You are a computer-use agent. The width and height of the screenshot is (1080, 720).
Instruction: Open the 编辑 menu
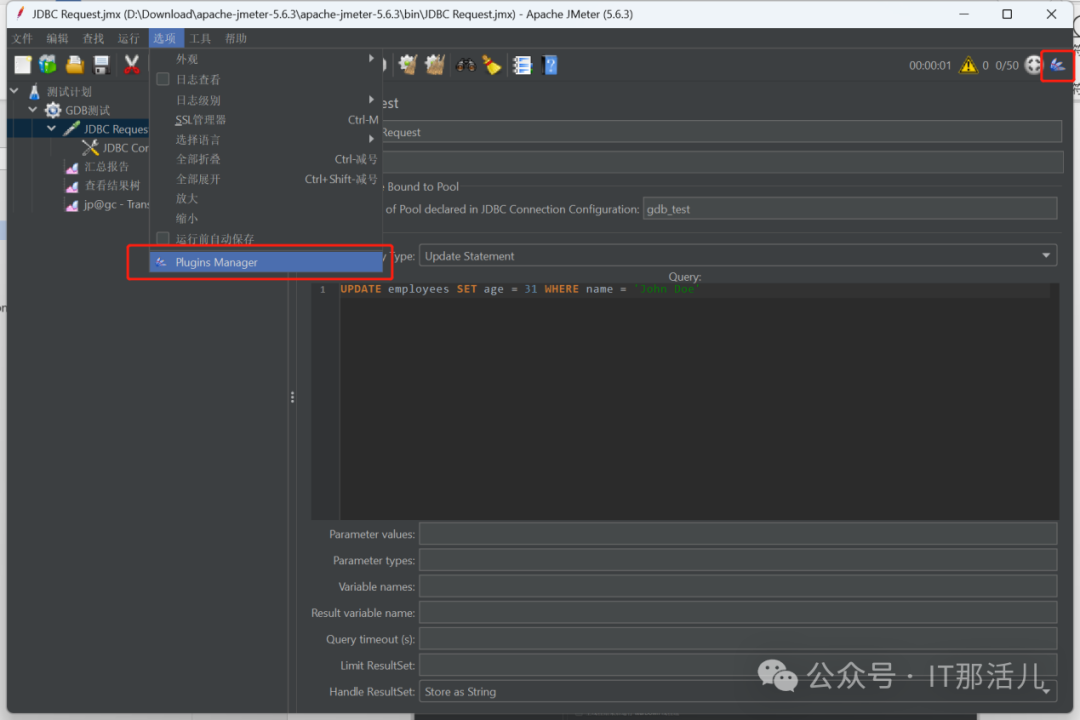pos(57,39)
